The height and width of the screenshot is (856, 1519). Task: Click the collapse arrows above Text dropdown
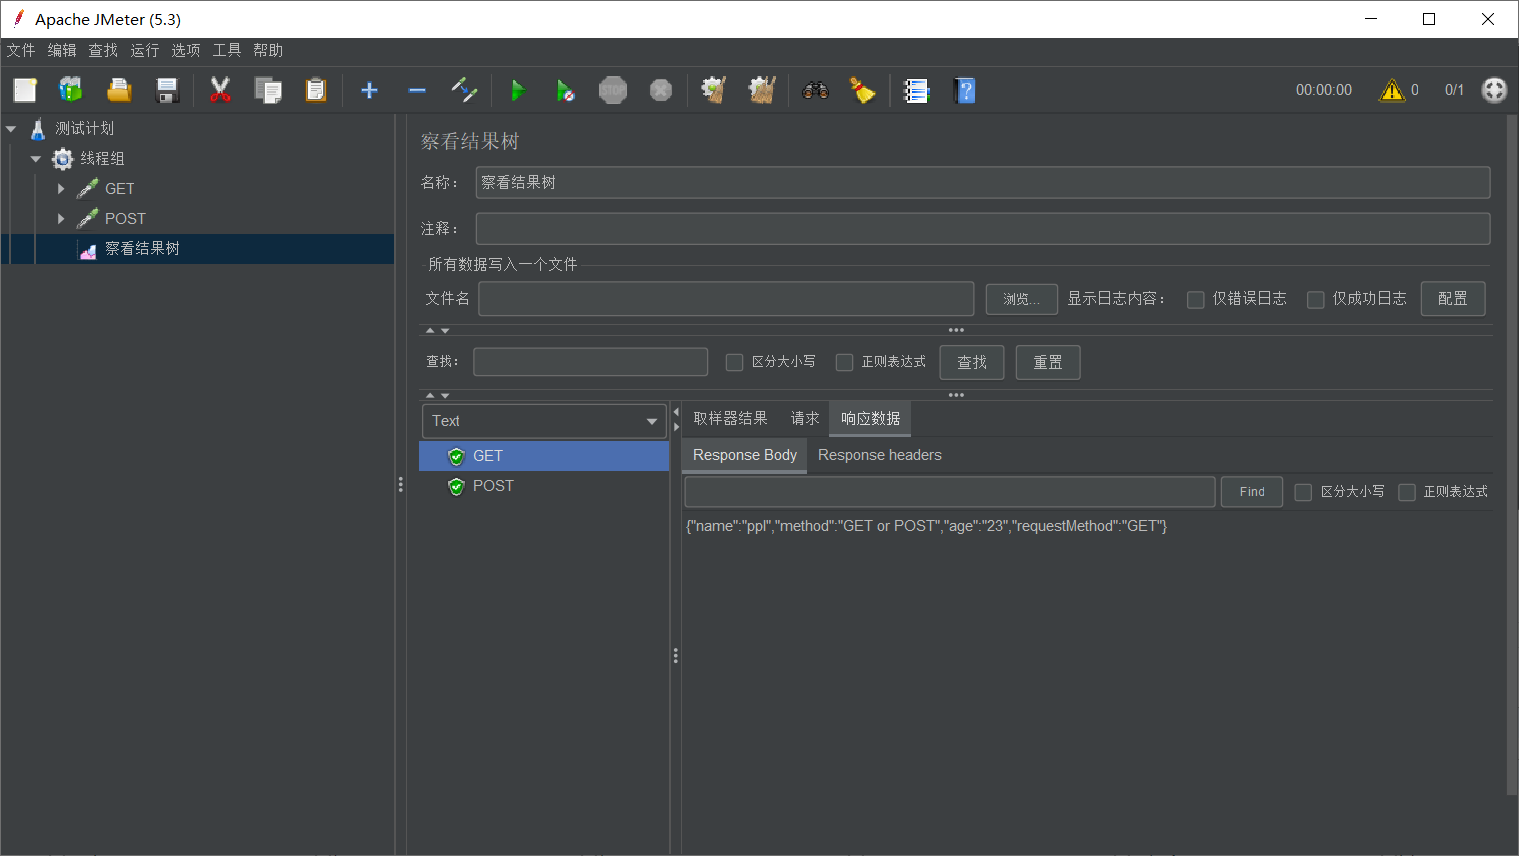tap(437, 395)
